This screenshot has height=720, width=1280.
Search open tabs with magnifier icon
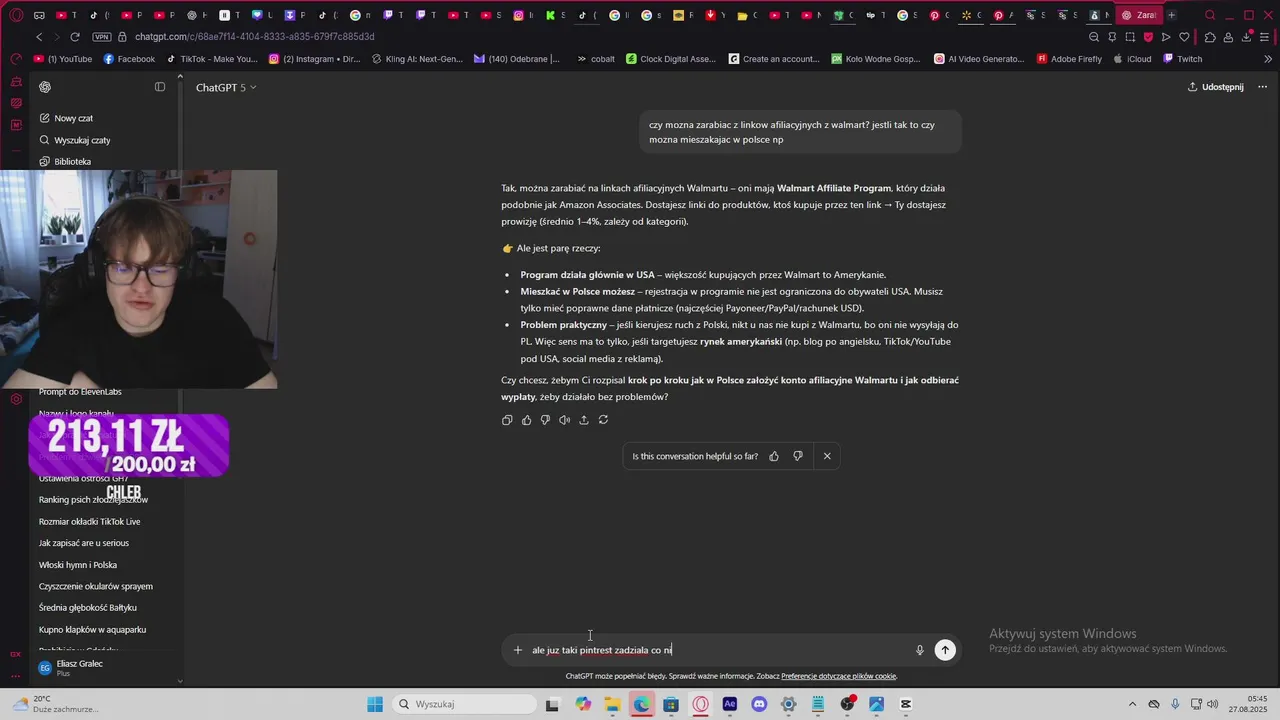point(1210,15)
